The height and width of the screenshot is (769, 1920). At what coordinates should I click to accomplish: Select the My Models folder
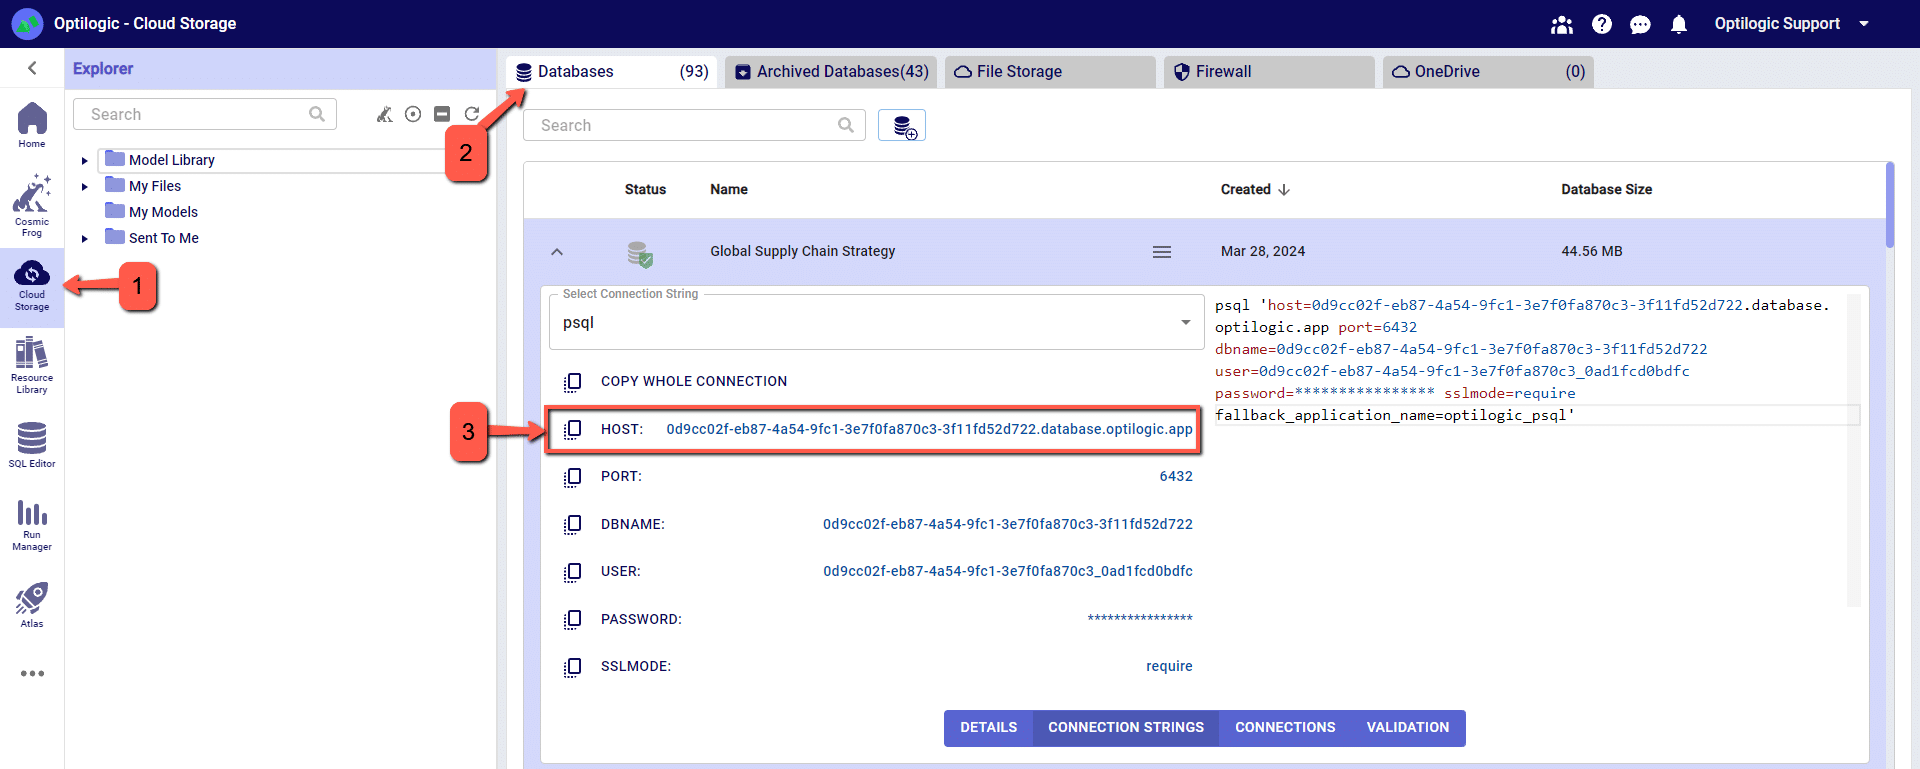click(x=163, y=212)
